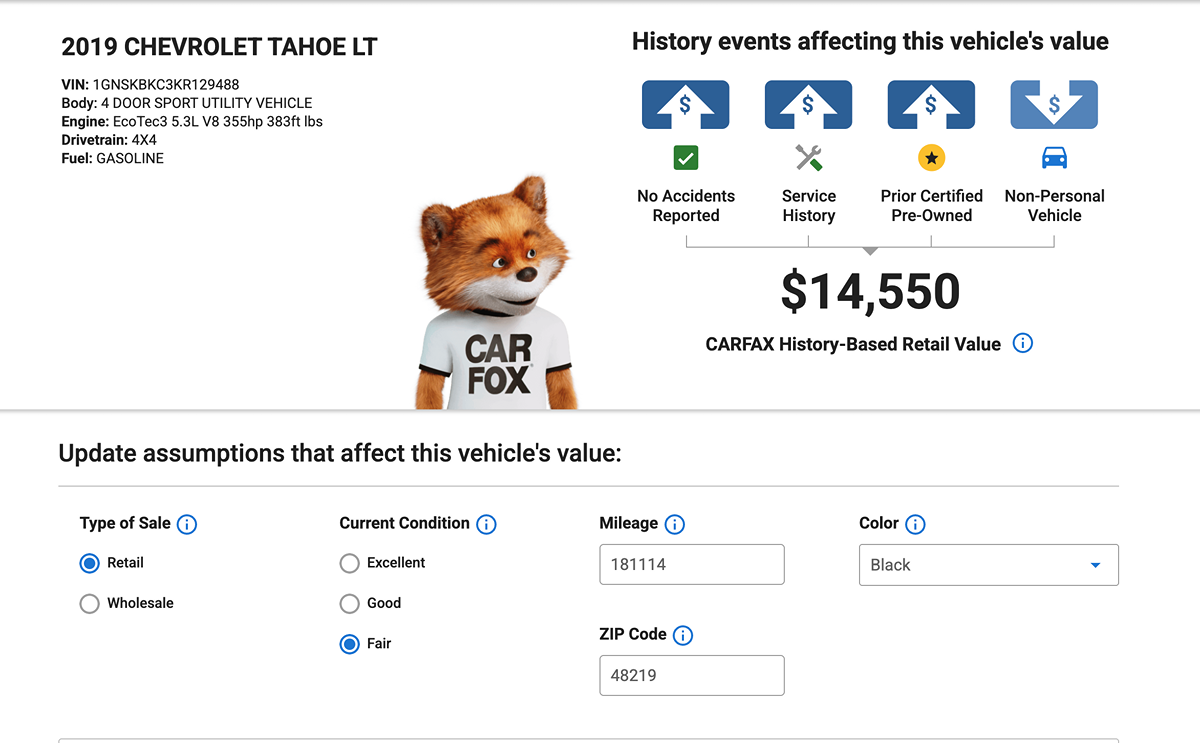Click the No Accidents Reported green checkmark icon
This screenshot has height=743, width=1200.
[x=686, y=158]
